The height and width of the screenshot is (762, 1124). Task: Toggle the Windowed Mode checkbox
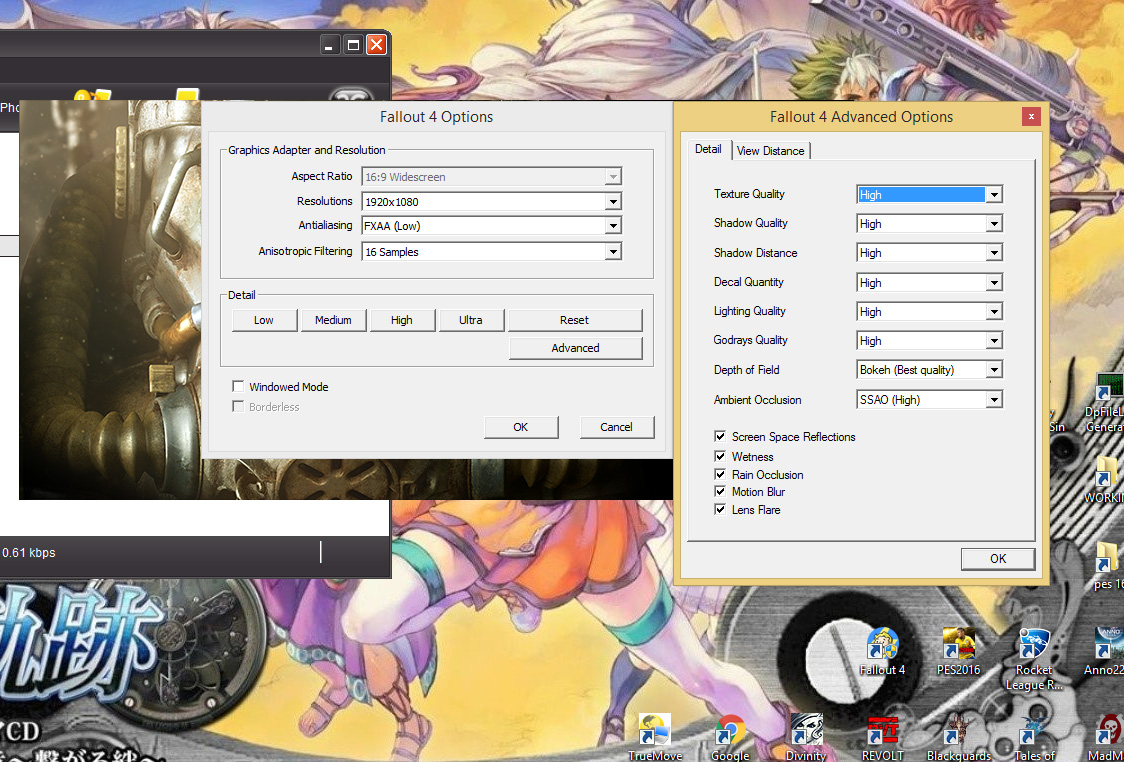tap(238, 386)
